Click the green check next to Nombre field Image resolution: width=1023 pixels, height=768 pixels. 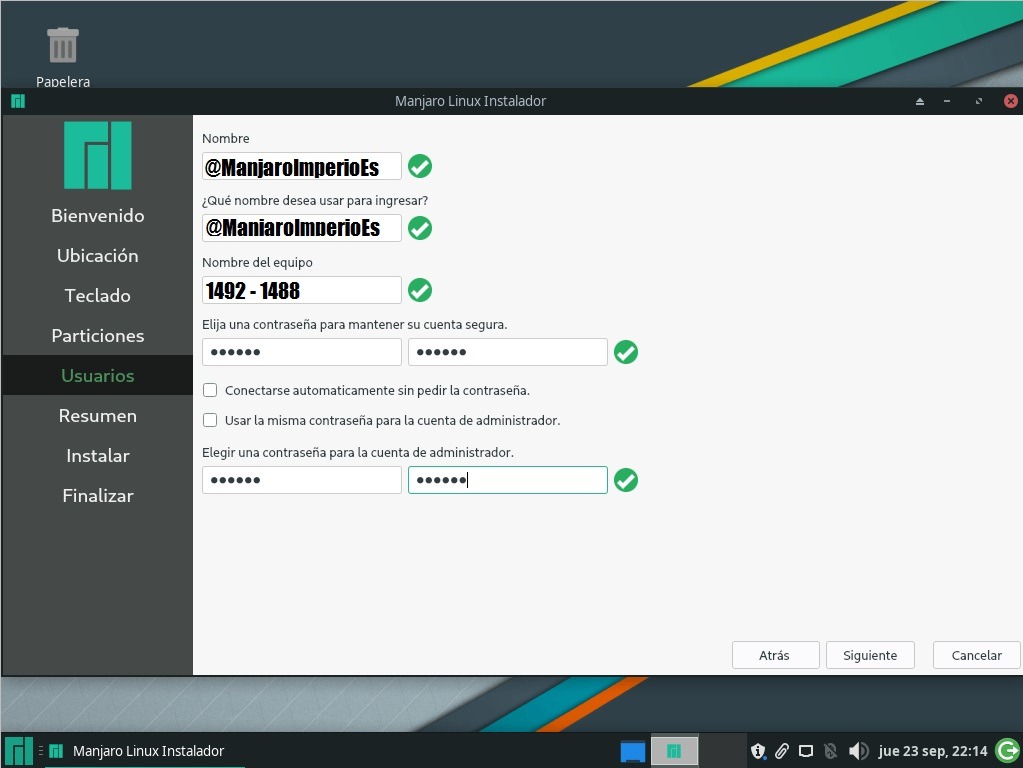coord(420,166)
